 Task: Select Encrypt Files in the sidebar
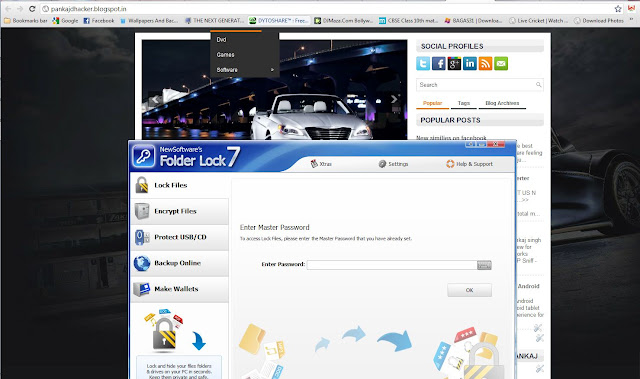coord(180,211)
